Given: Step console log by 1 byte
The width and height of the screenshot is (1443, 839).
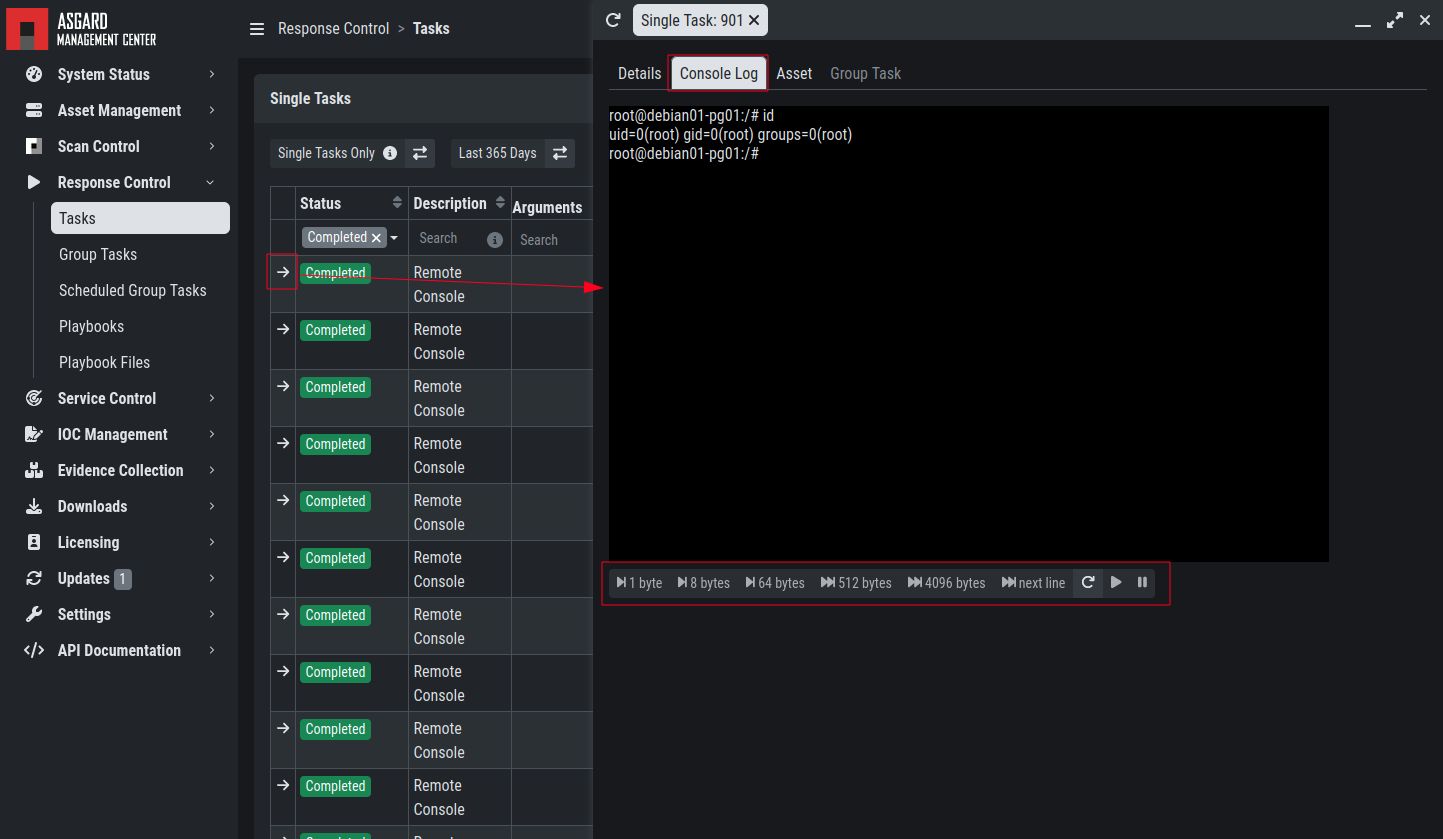Looking at the screenshot, I should pos(639,583).
